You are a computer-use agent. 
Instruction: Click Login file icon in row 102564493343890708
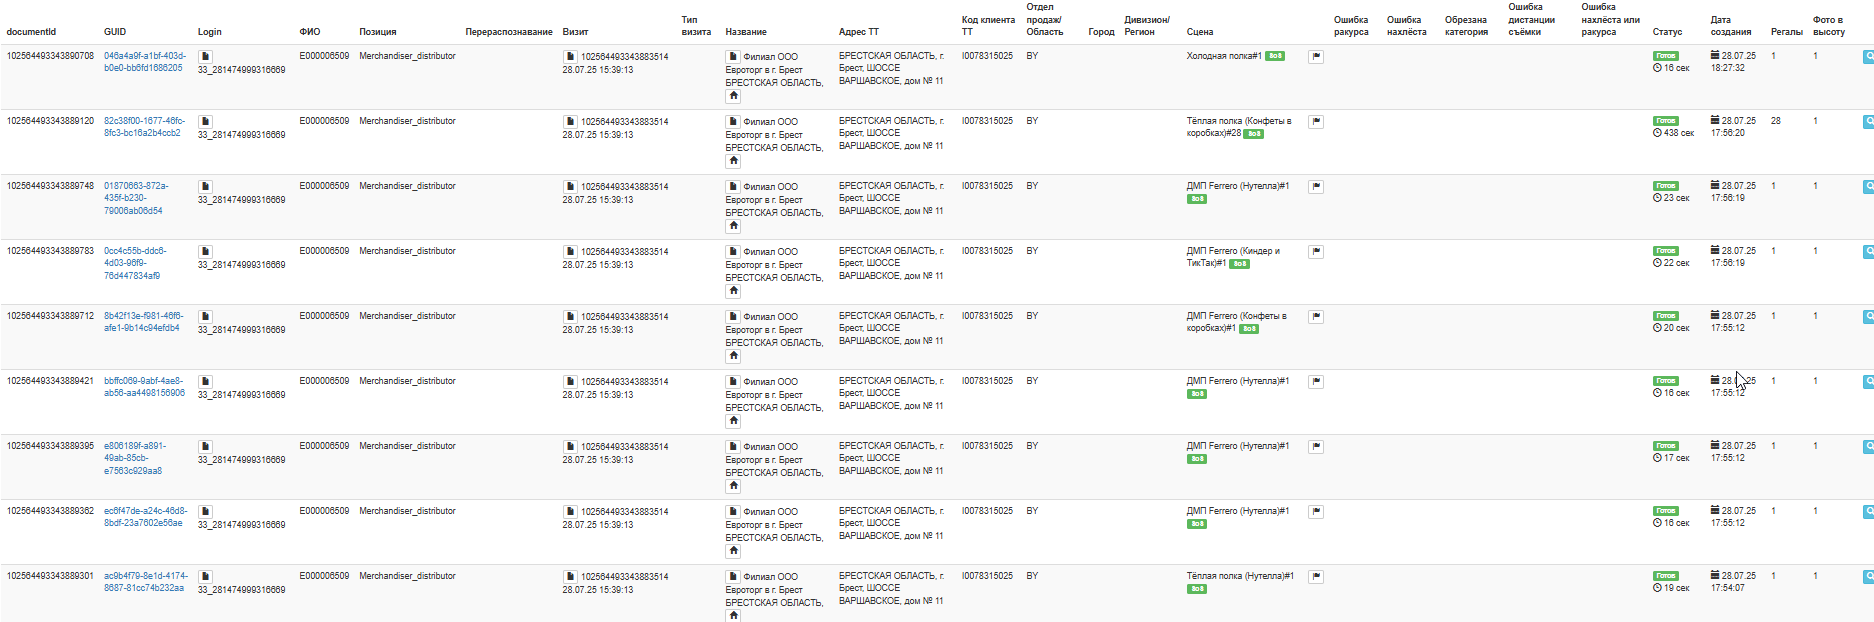coord(205,57)
